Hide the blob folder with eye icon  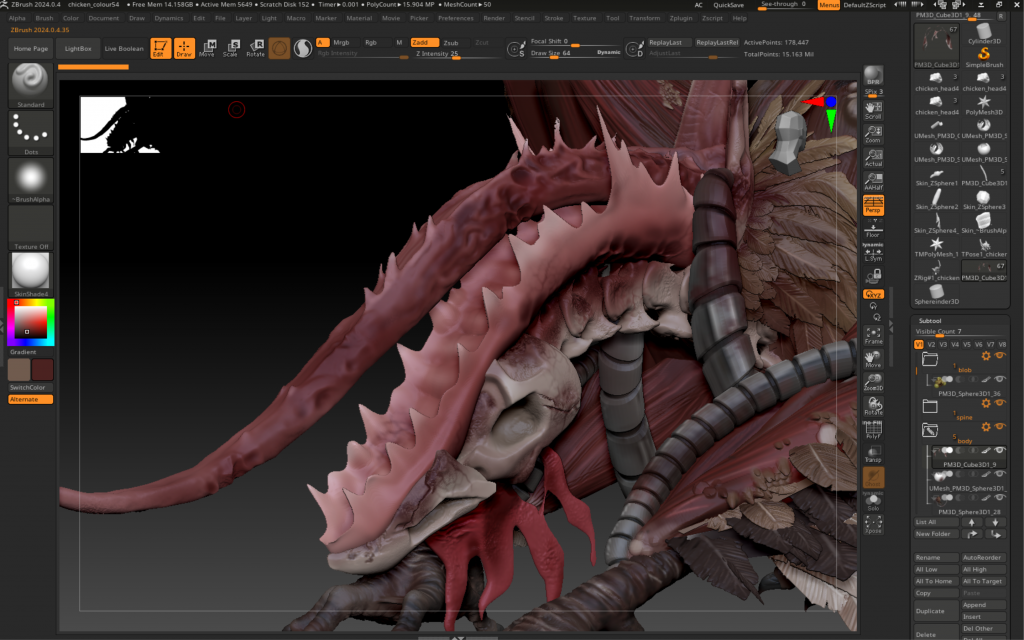(1001, 355)
